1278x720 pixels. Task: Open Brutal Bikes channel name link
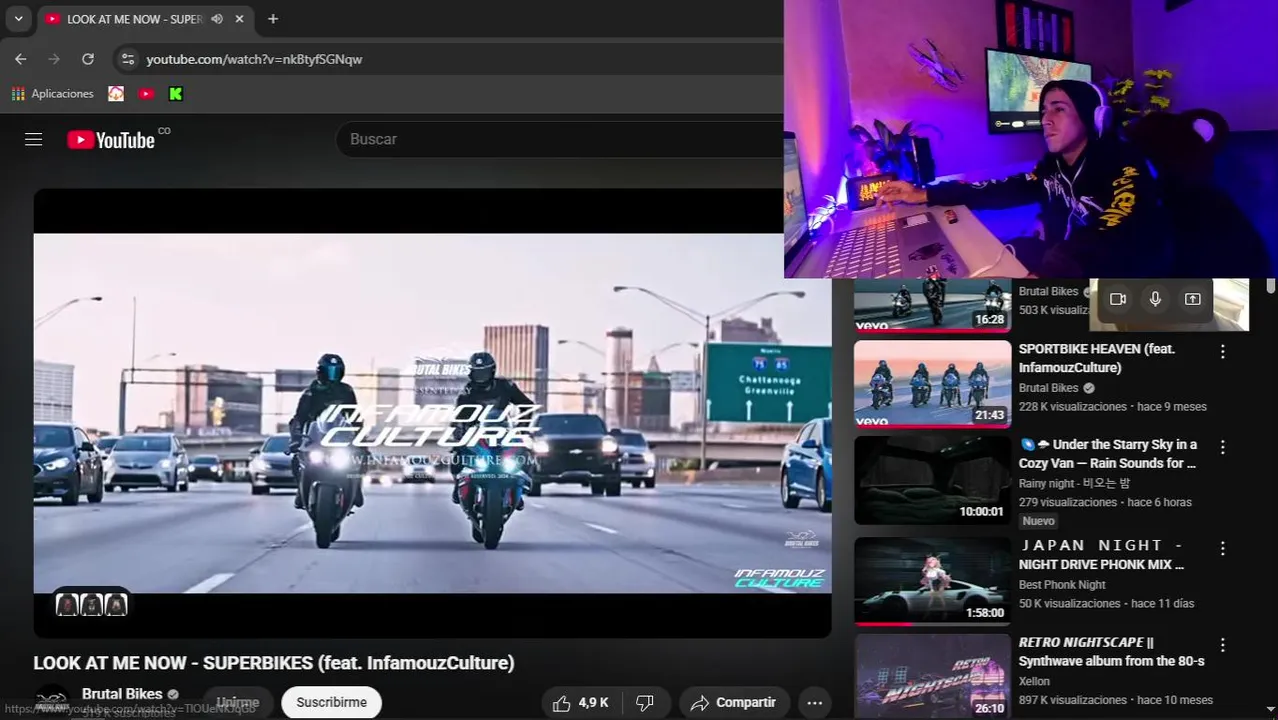(122, 694)
